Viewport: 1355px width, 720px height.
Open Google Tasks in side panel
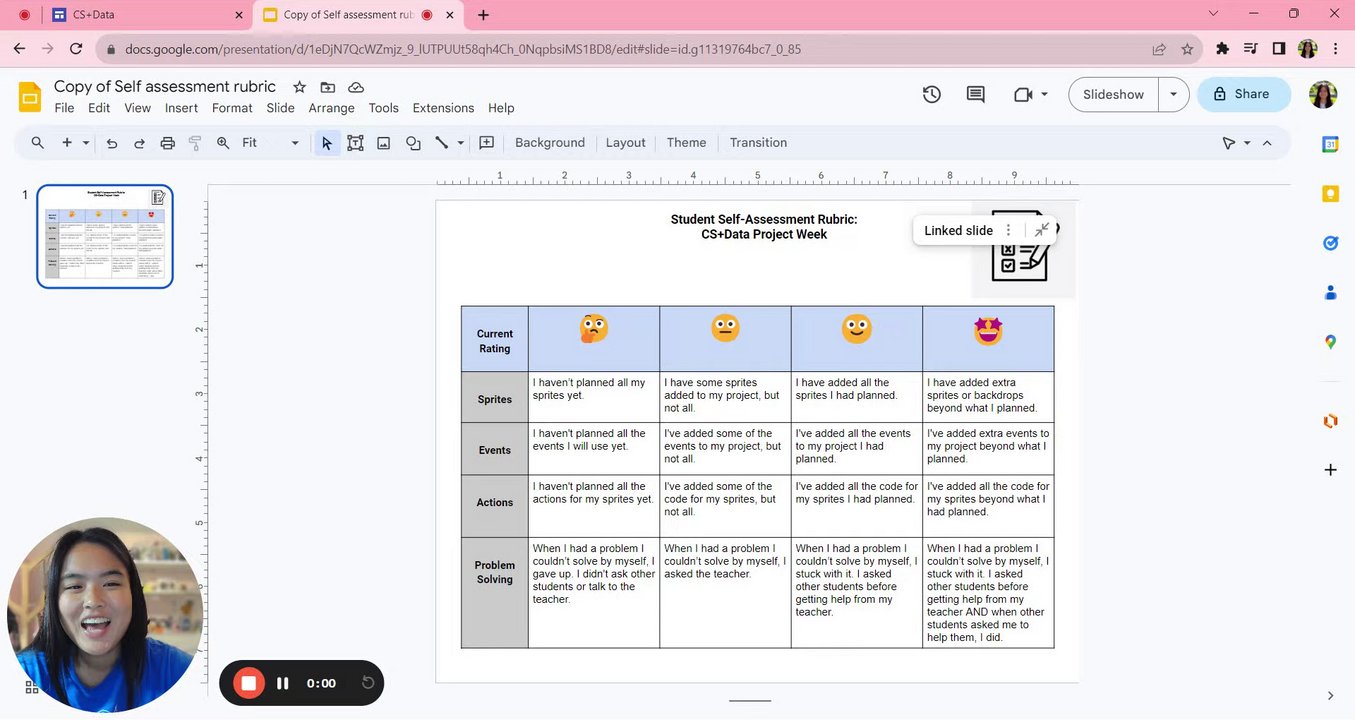click(x=1330, y=243)
